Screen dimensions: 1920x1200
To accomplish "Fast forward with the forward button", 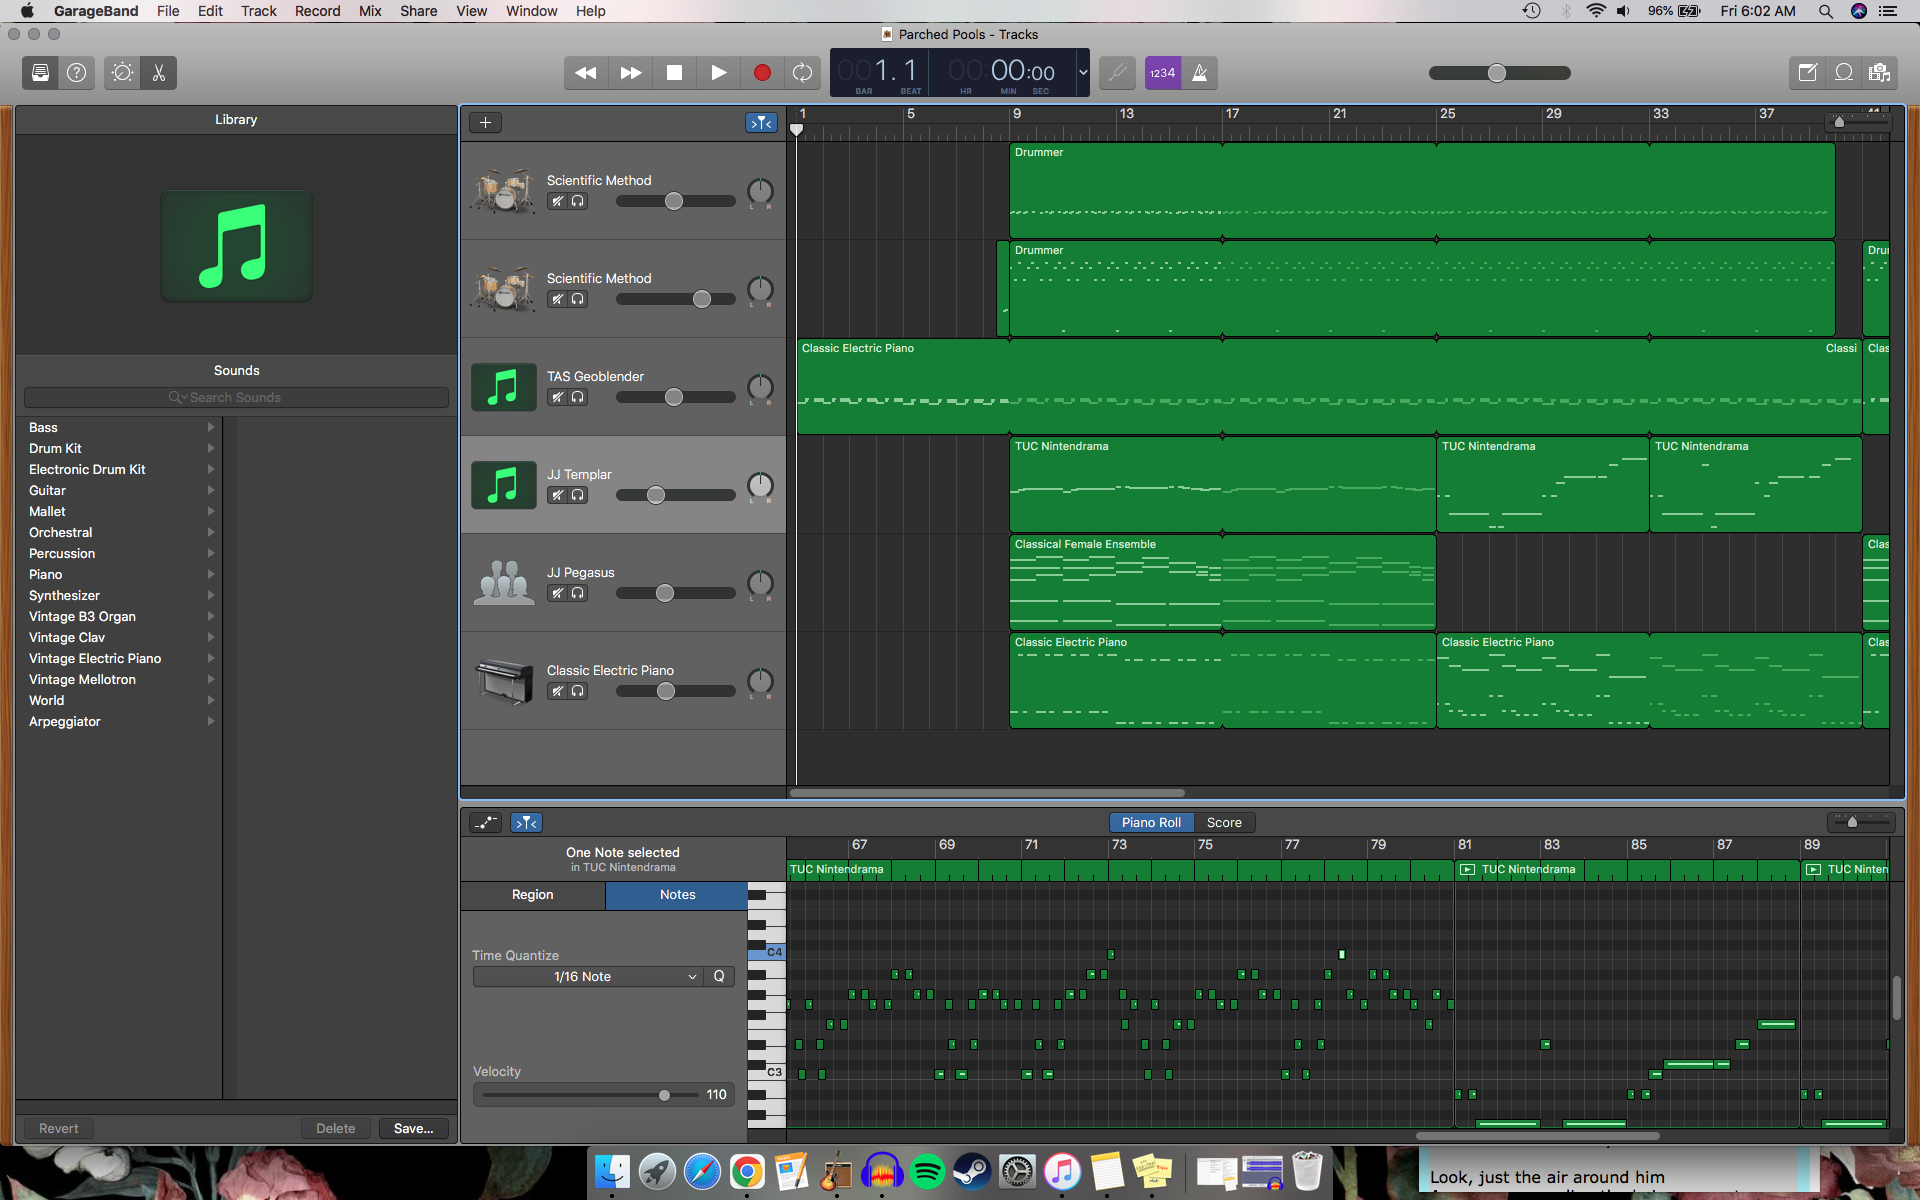I will pyautogui.click(x=631, y=73).
